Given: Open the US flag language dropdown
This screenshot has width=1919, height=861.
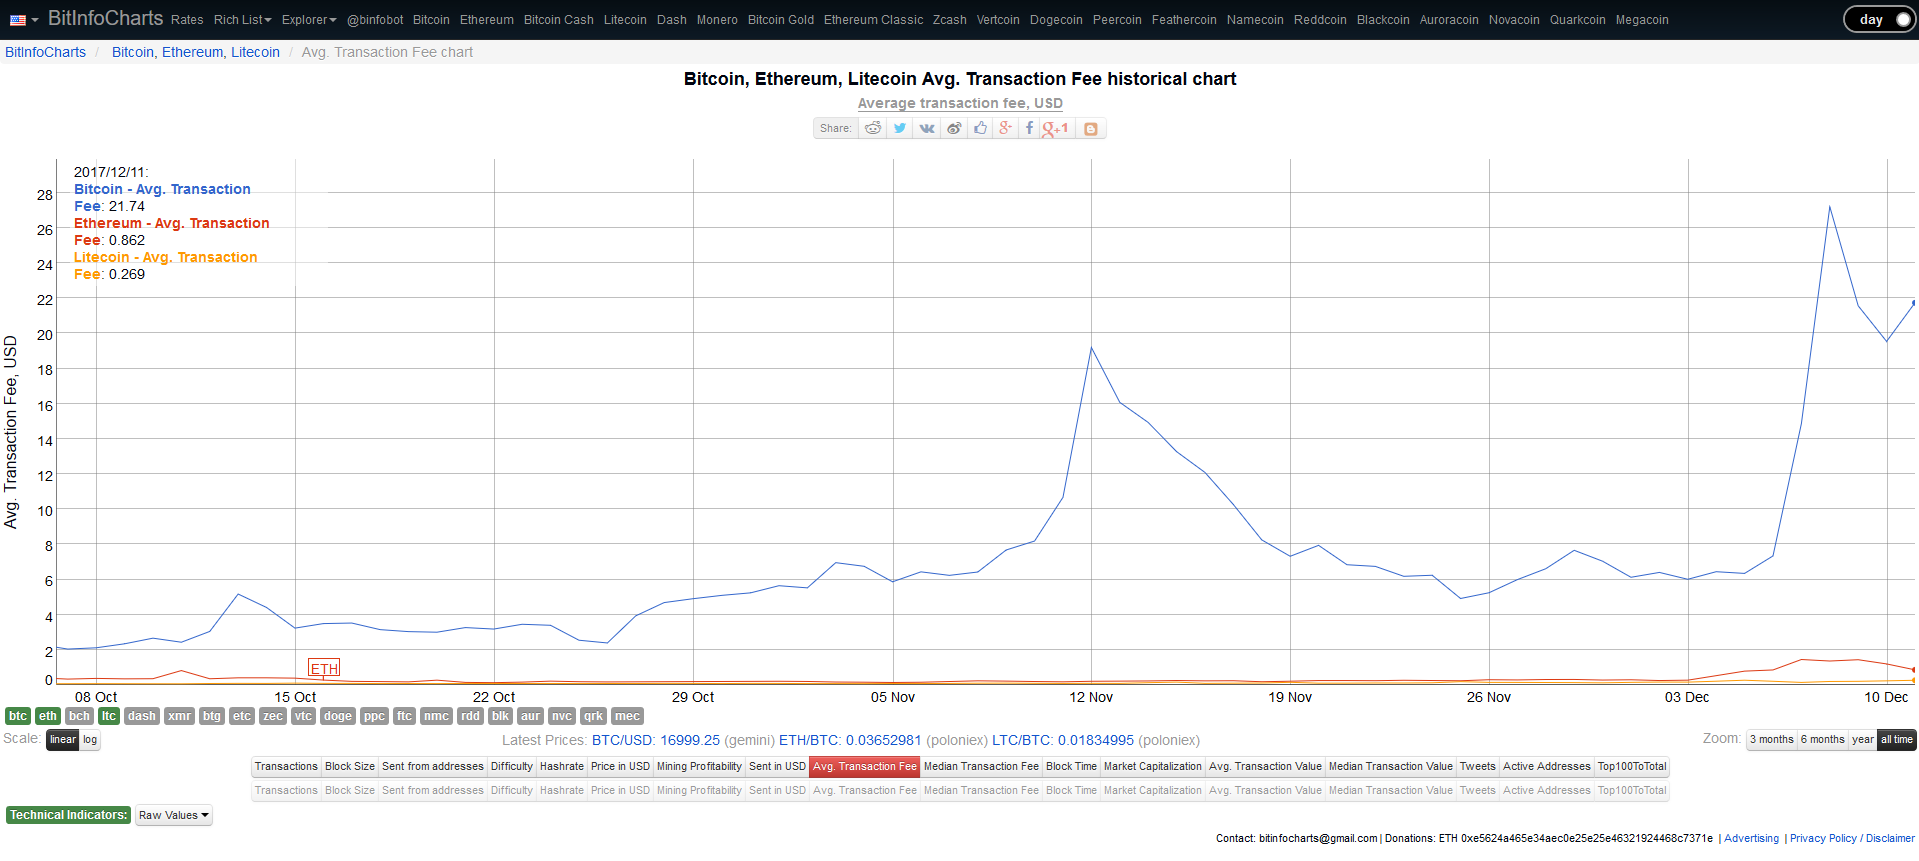Looking at the screenshot, I should pyautogui.click(x=24, y=20).
